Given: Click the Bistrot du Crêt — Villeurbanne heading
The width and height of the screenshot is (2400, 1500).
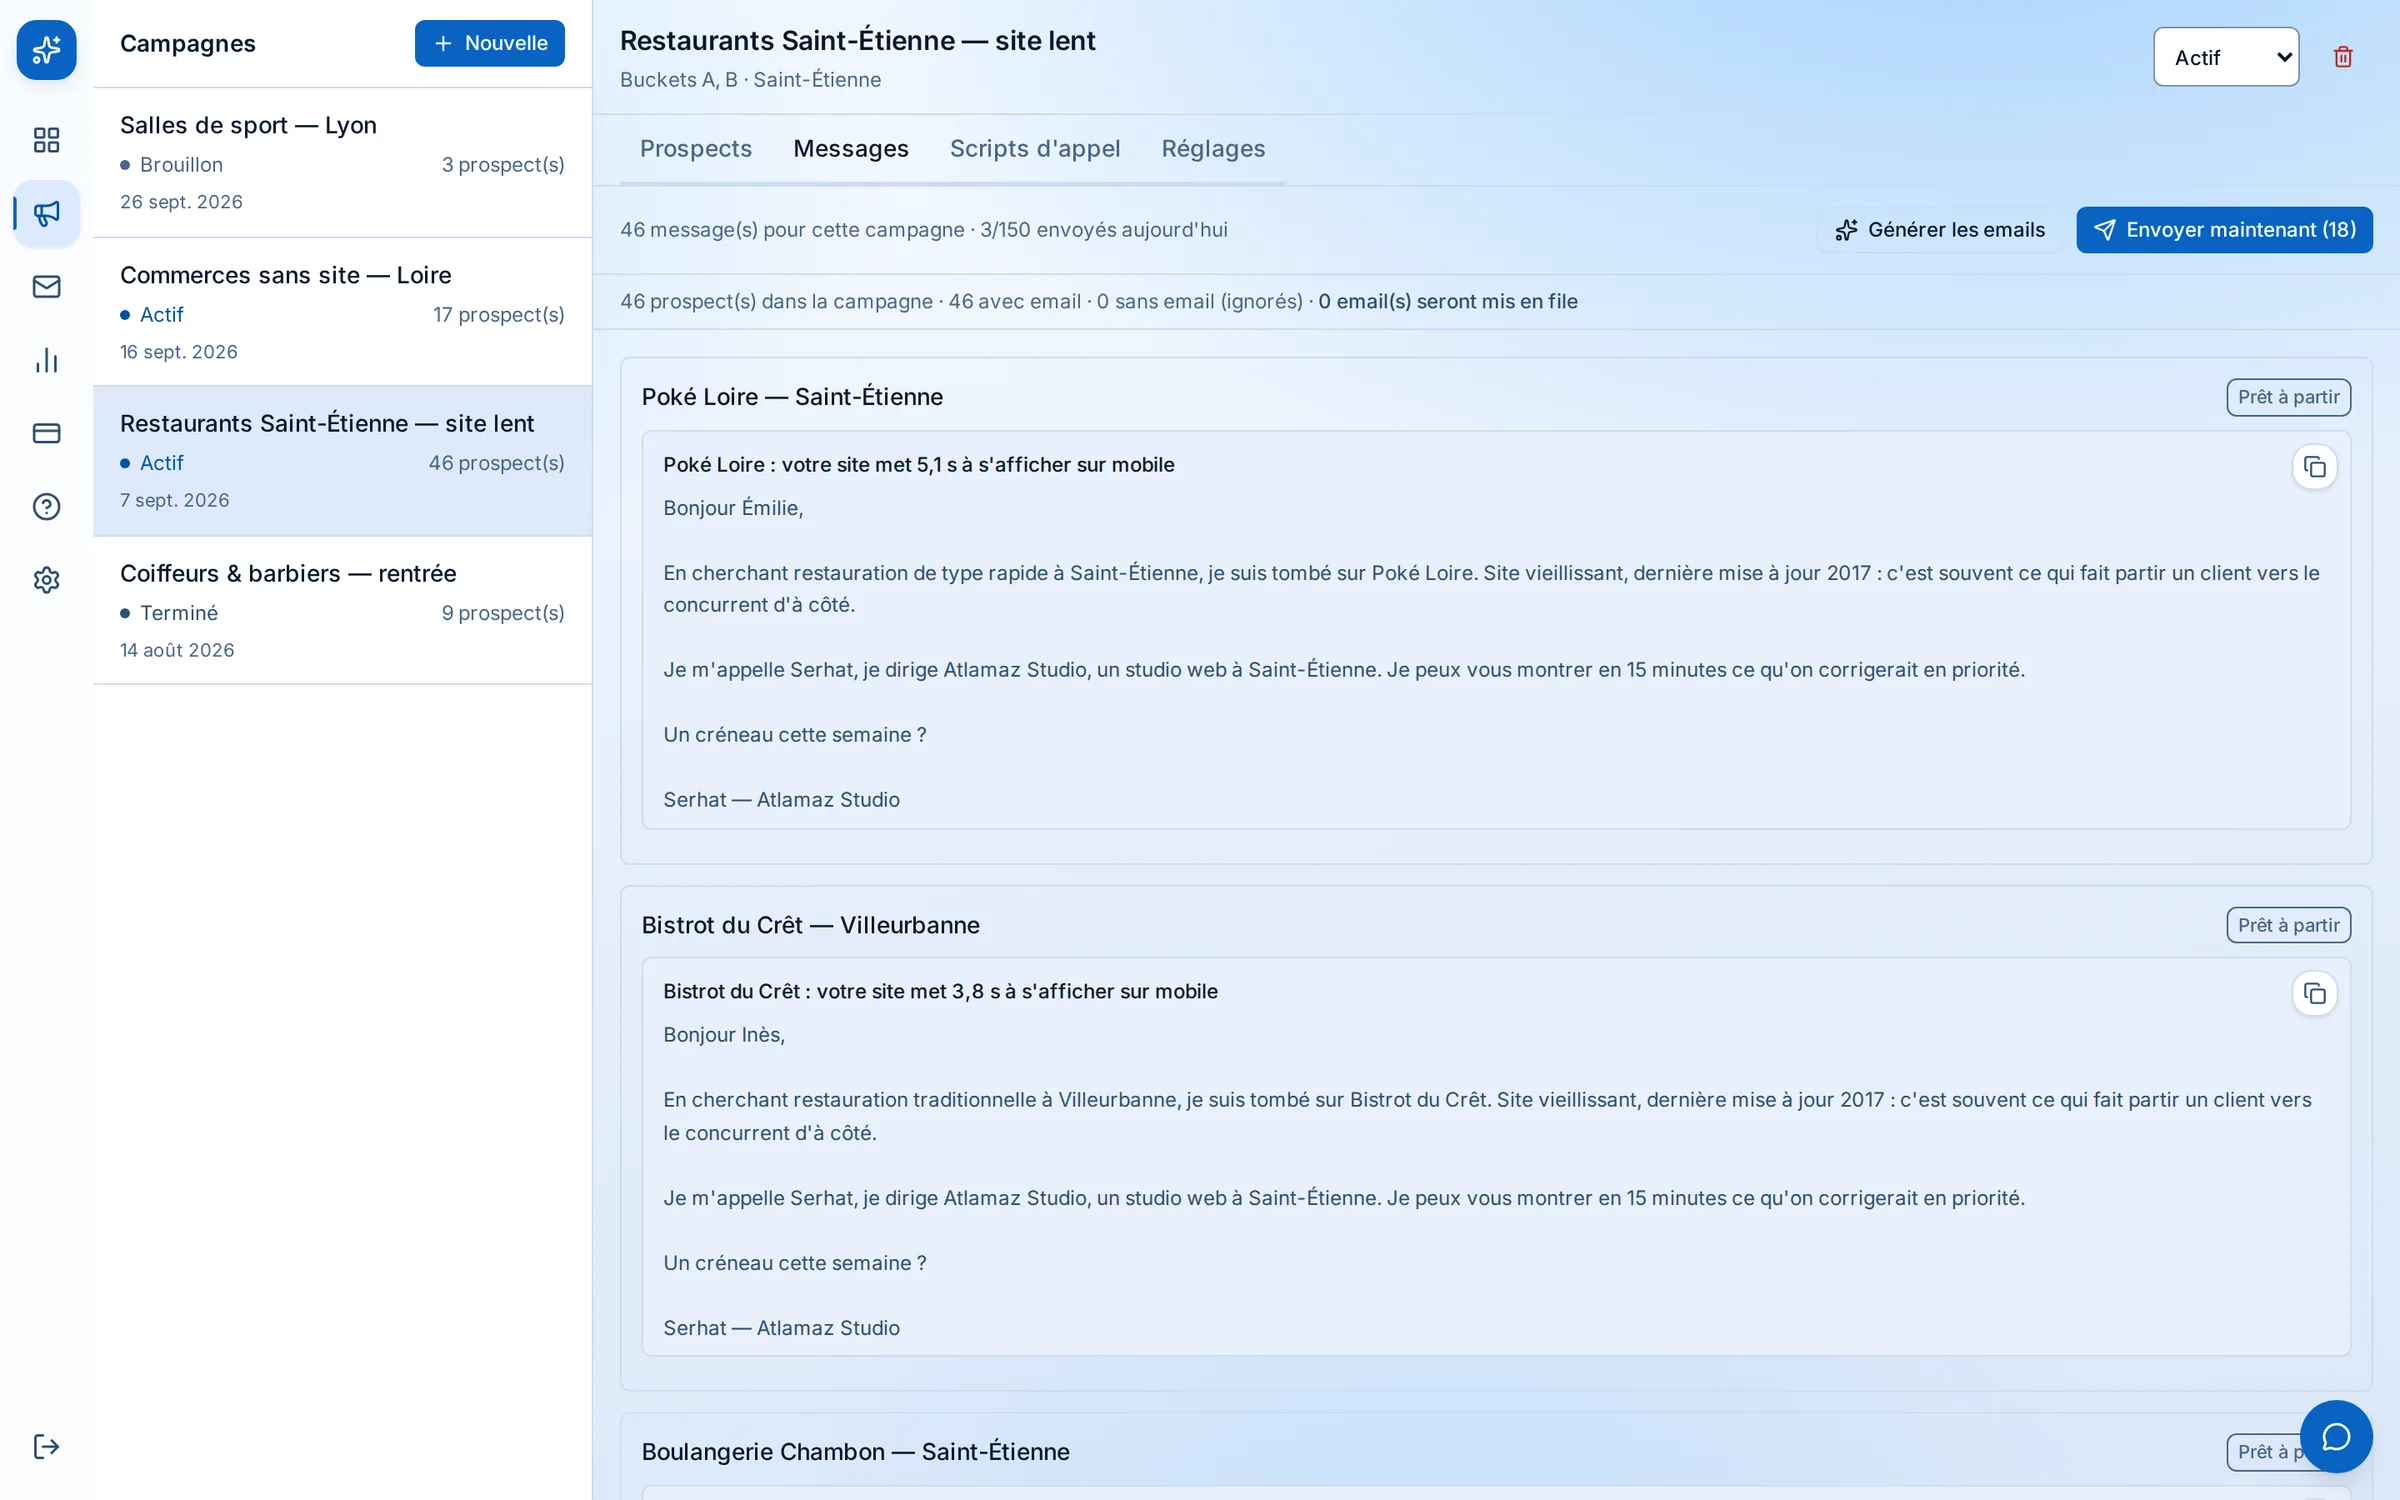Looking at the screenshot, I should point(810,925).
